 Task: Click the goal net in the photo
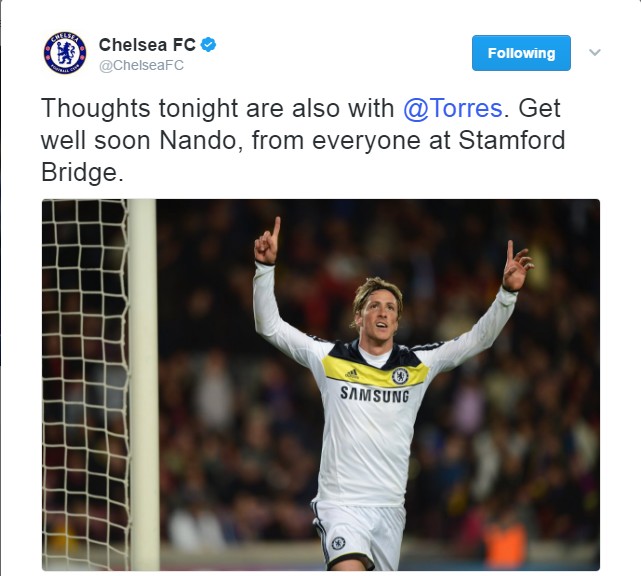(85, 384)
